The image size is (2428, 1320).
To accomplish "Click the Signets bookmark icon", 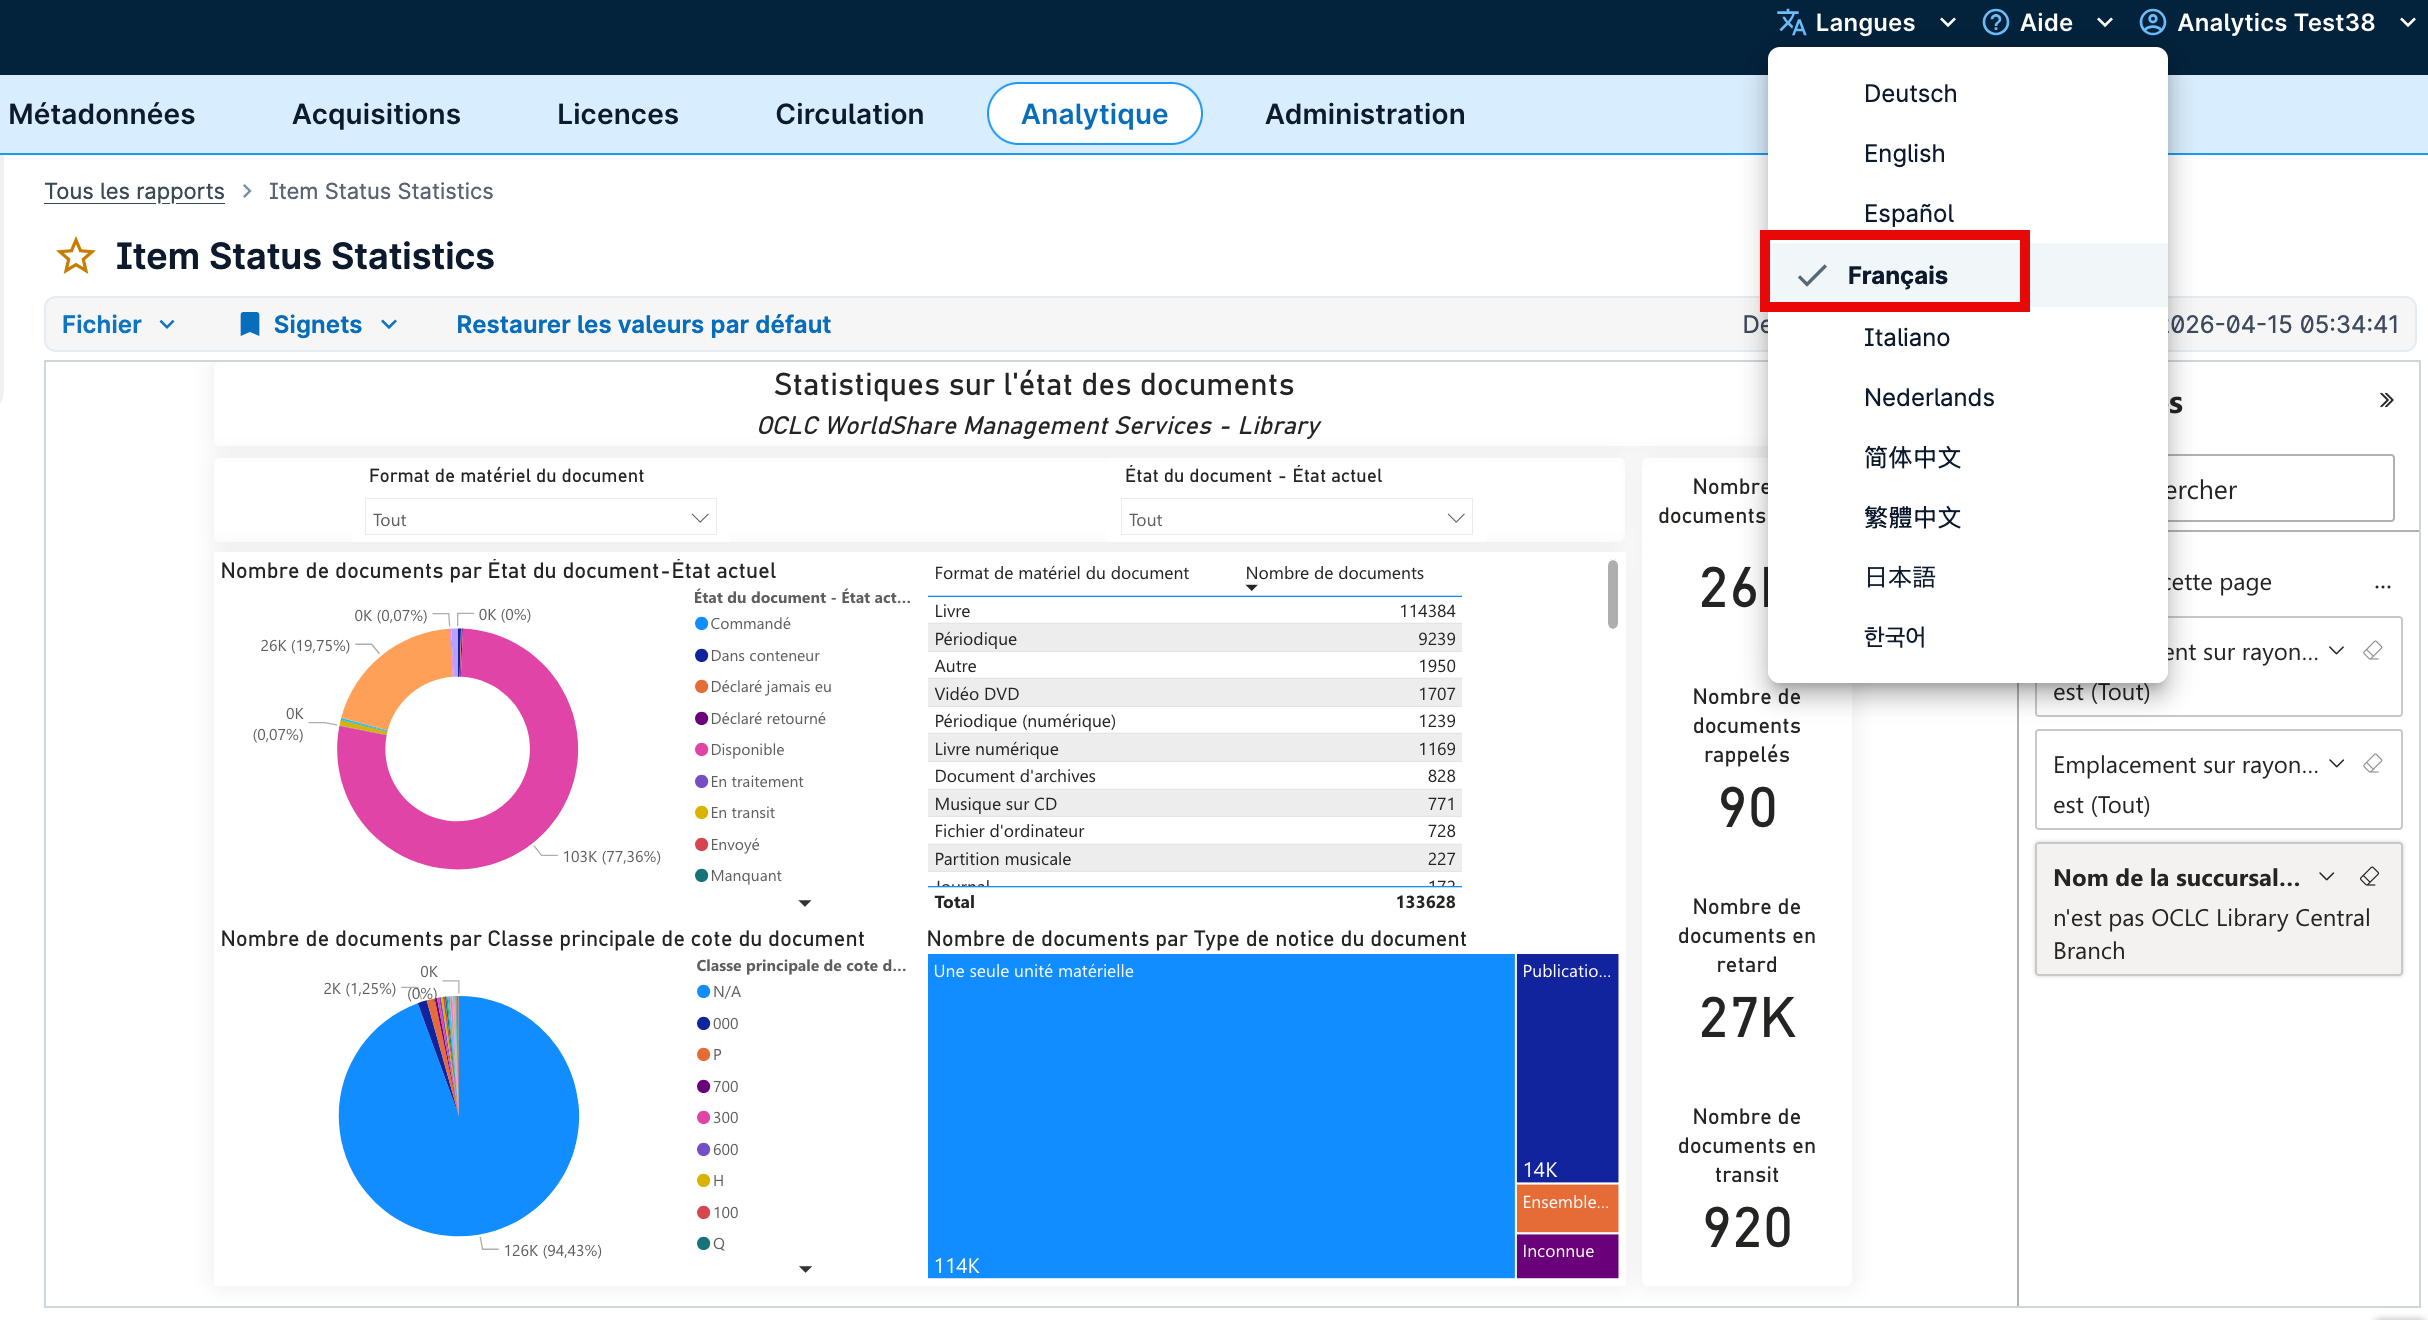I will click(x=250, y=324).
